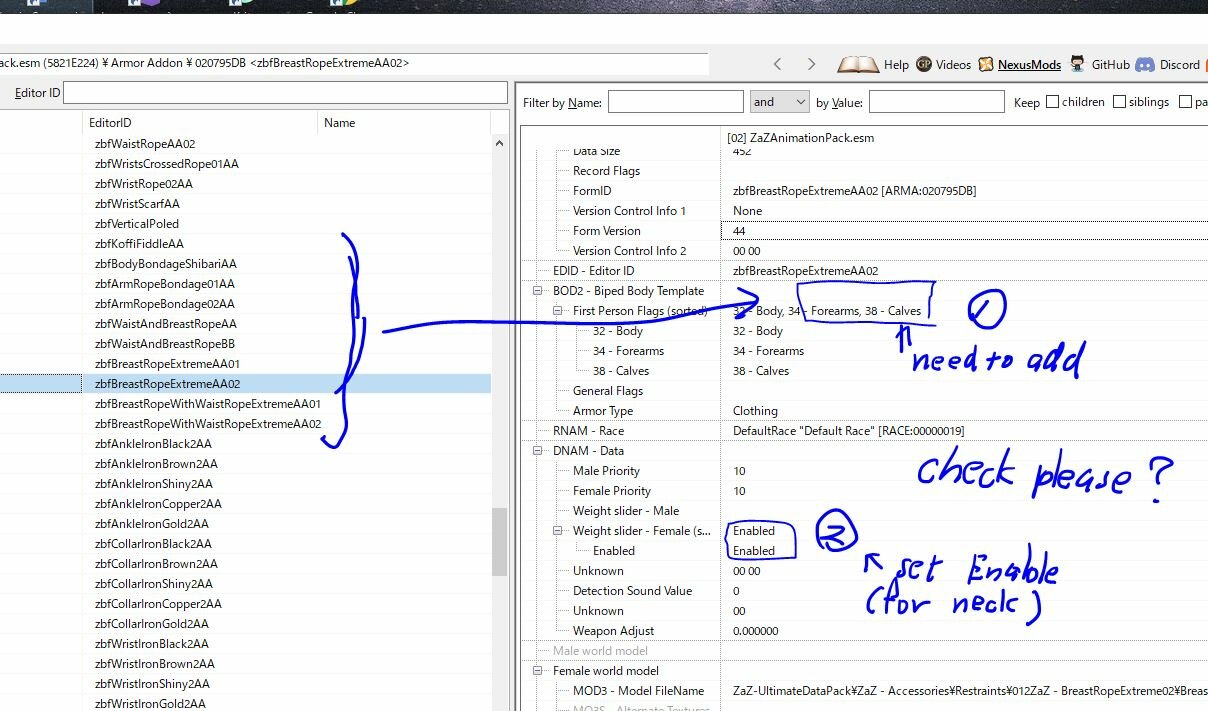Select zbfCollarIronCopper2AA record

158,604
